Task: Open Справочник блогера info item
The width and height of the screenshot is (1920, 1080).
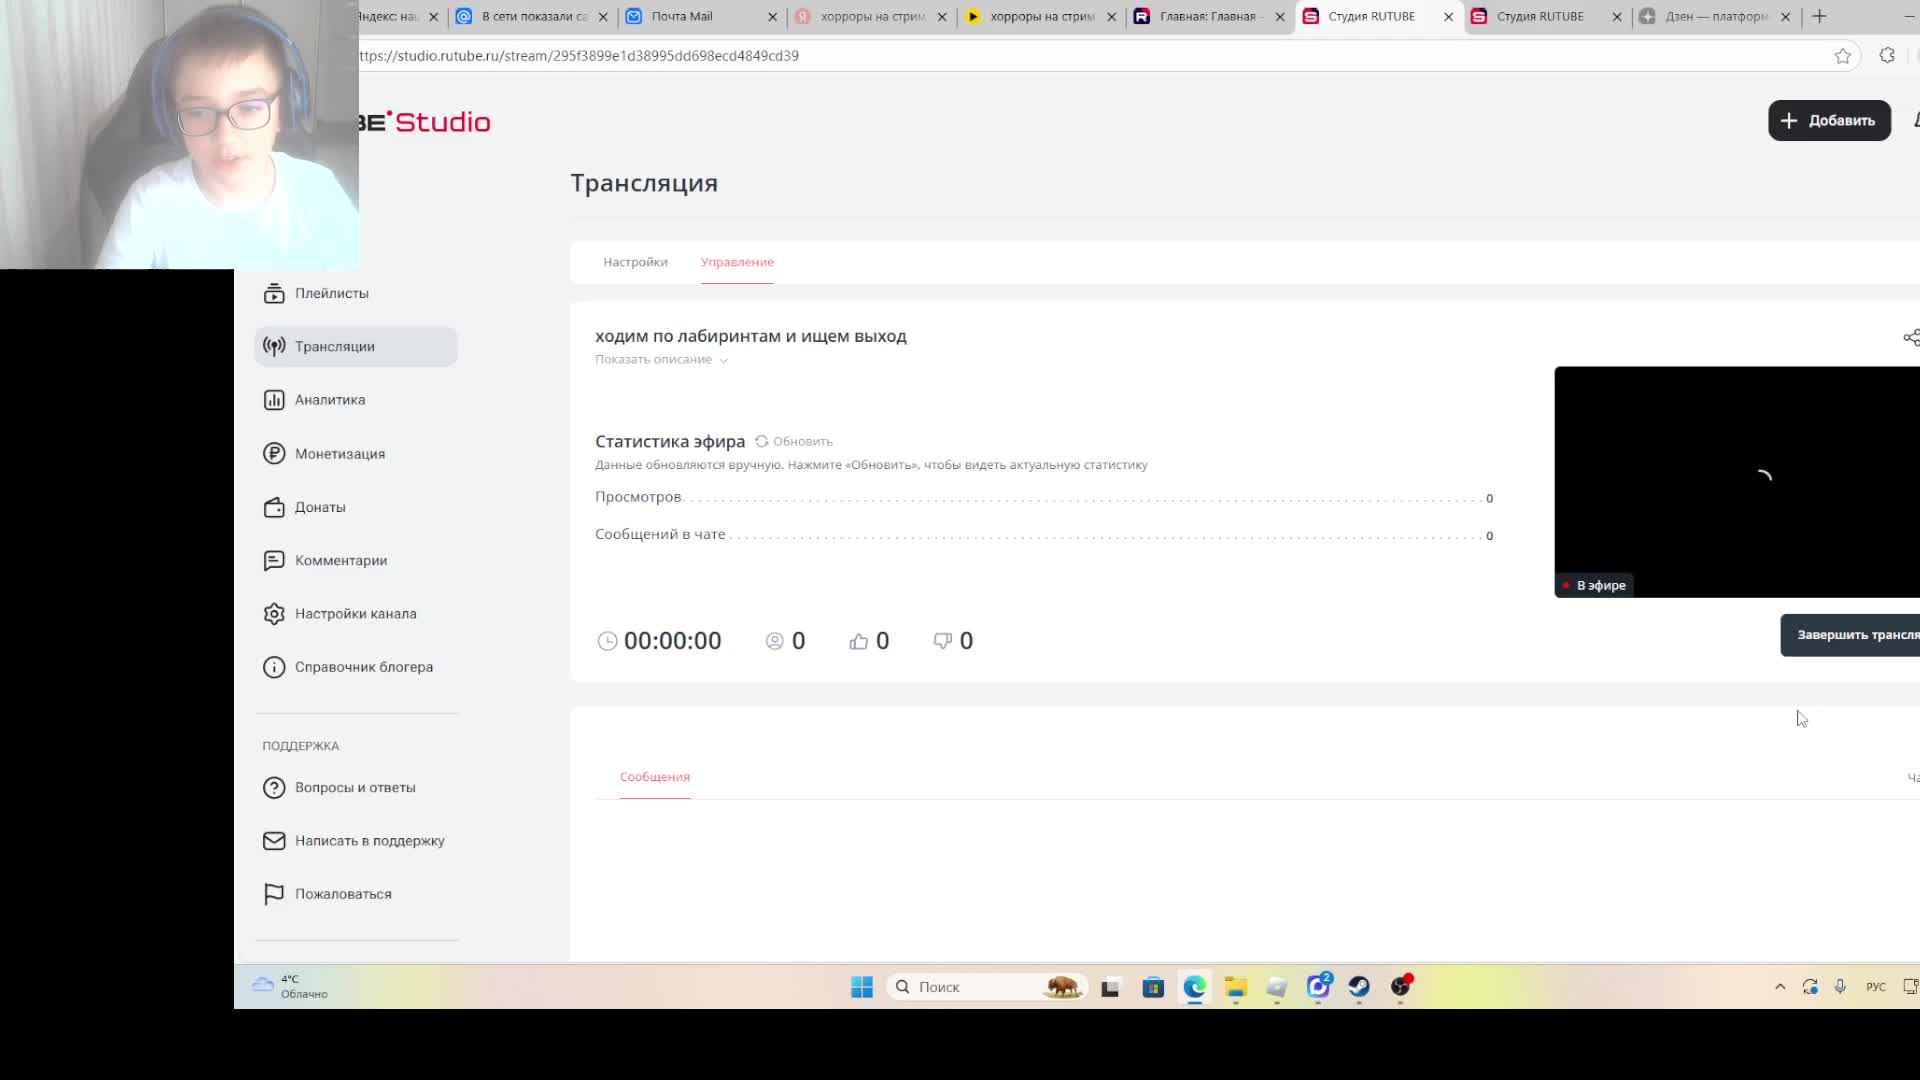Action: pyautogui.click(x=363, y=667)
